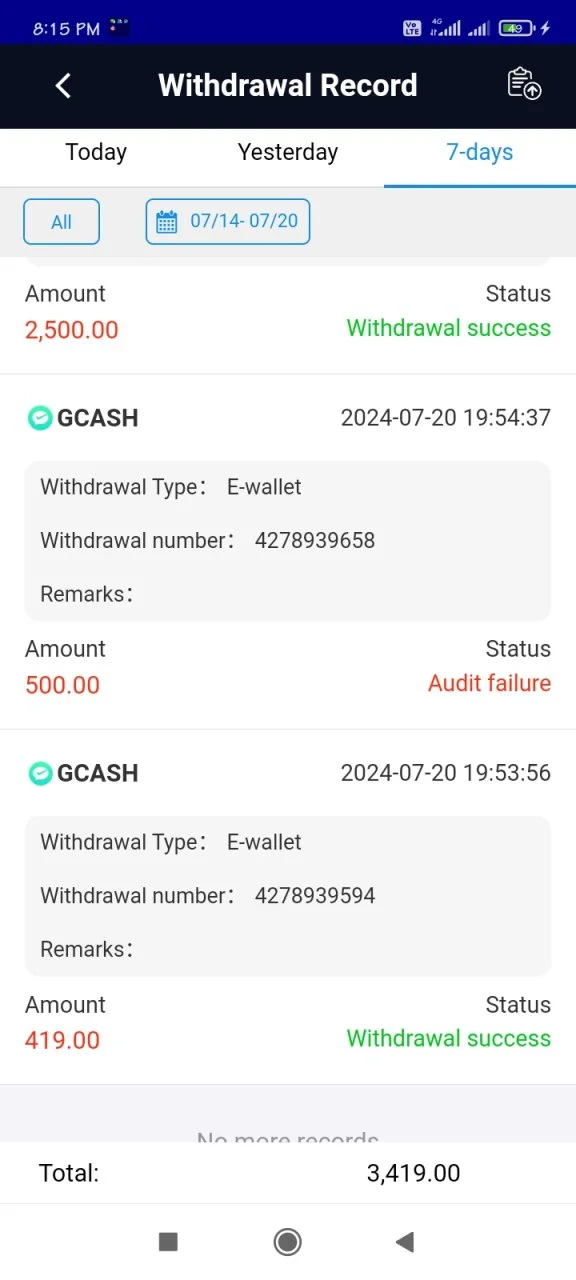The image size is (576, 1280).
Task: Open the 07/14- 07/20 date range picker
Action: pos(228,222)
